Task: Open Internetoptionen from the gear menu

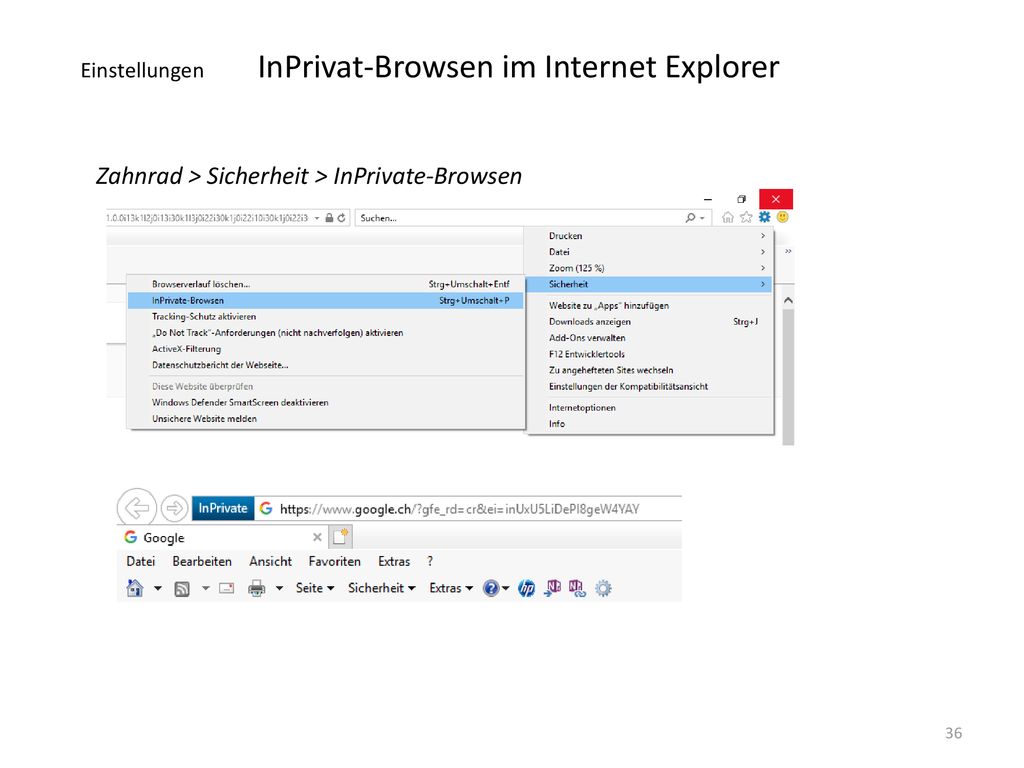Action: (x=650, y=408)
